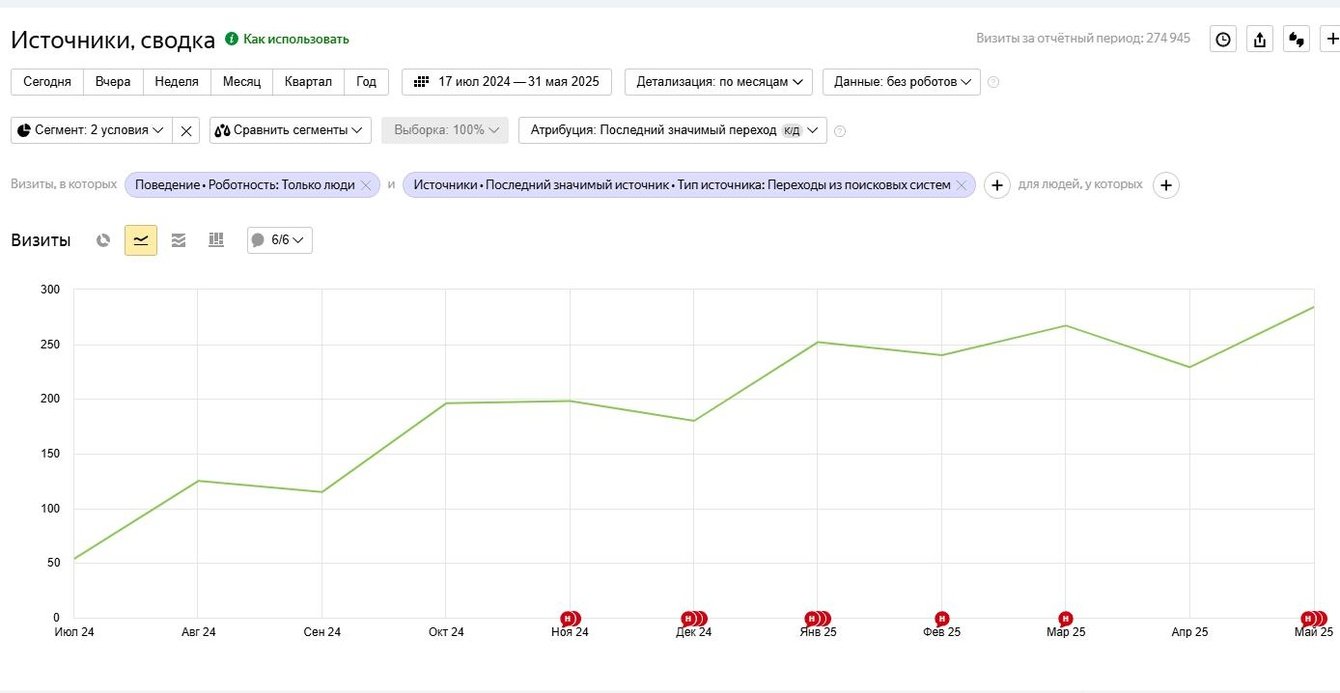The width and height of the screenshot is (1340, 693).
Task: Add a people condition with the plus button
Action: click(x=1166, y=185)
